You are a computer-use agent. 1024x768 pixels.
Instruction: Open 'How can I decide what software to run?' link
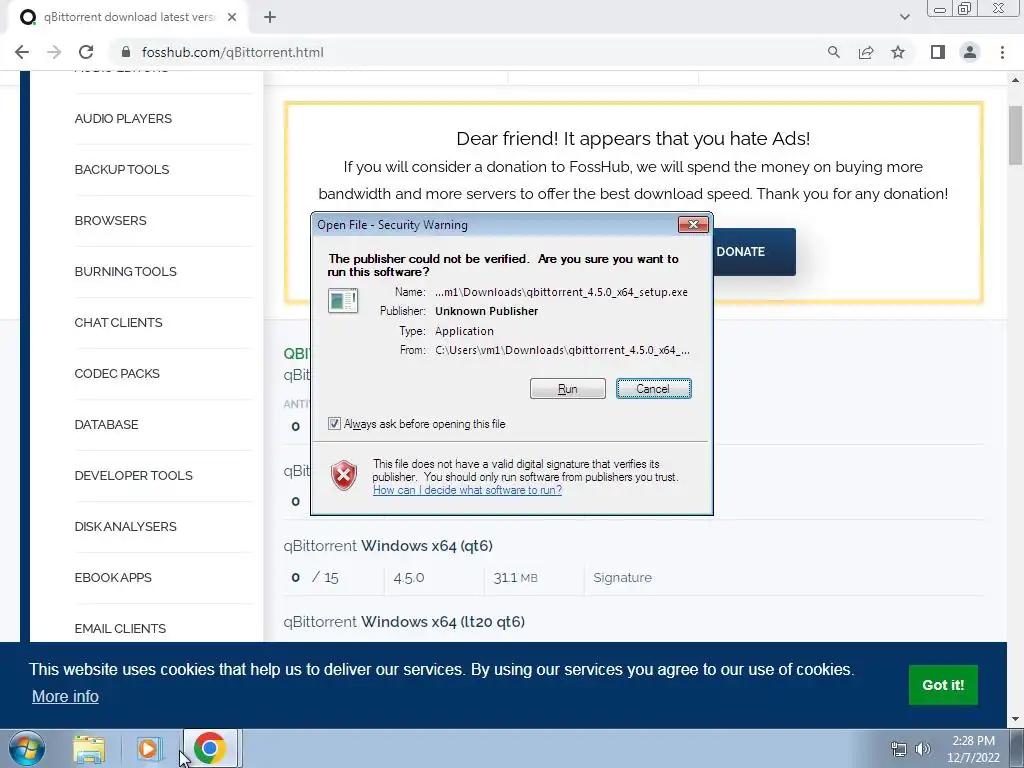tap(468, 490)
